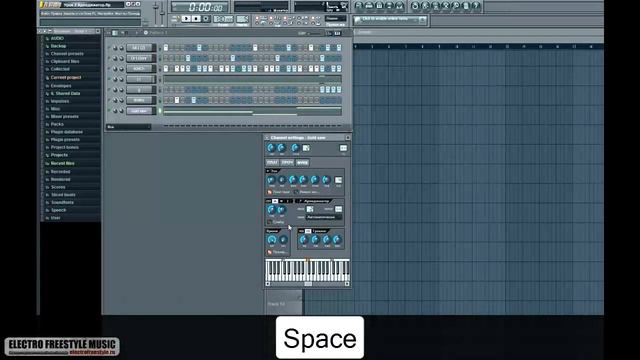Toggle the first step of the 808CH row
Screen dimensions: 640x360
coord(166,69)
